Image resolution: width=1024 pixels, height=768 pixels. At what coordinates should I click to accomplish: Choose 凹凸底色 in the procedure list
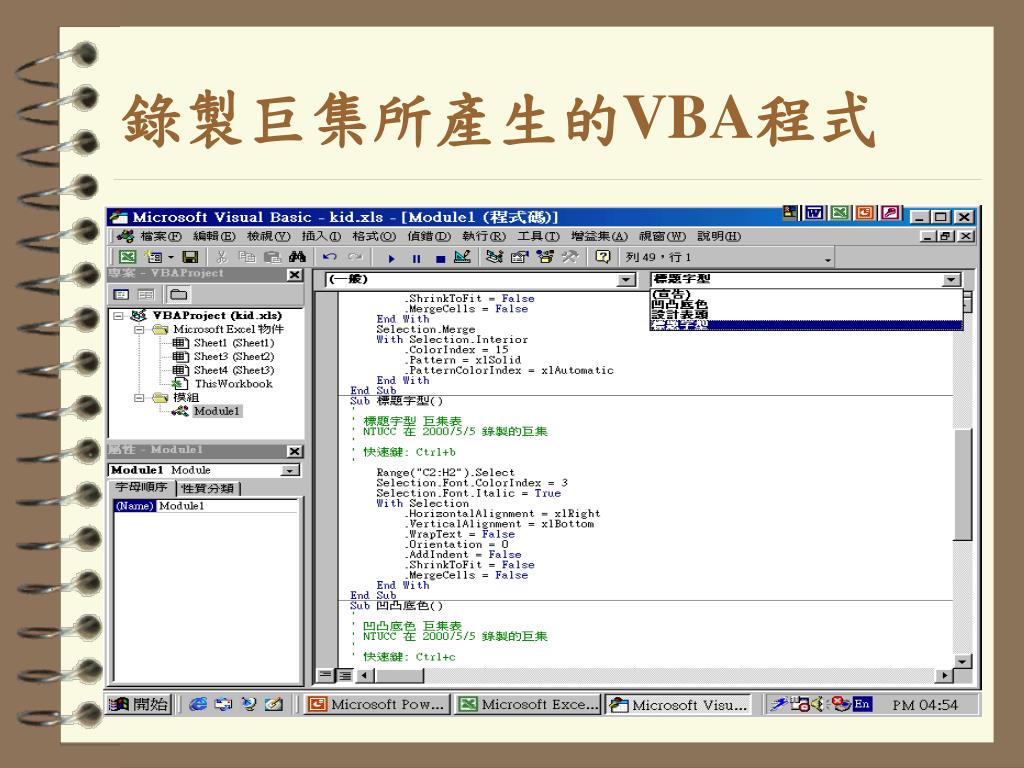click(x=807, y=304)
